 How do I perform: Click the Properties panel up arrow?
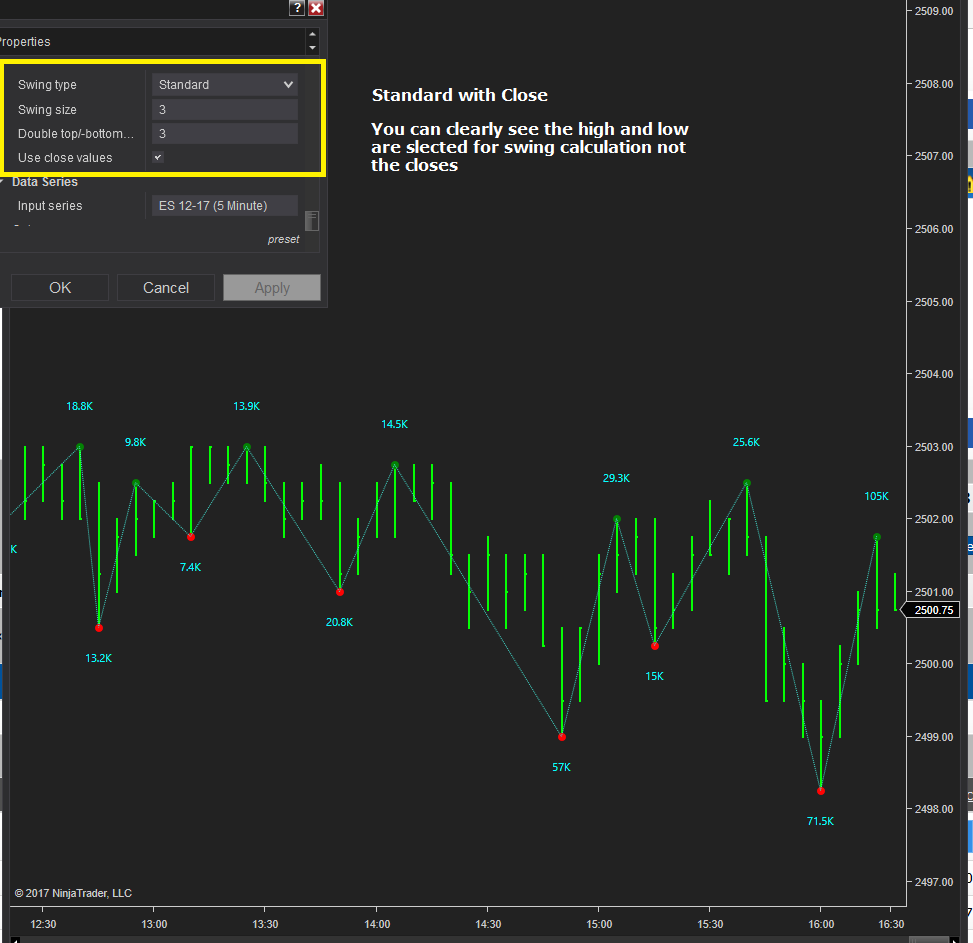tap(312, 34)
